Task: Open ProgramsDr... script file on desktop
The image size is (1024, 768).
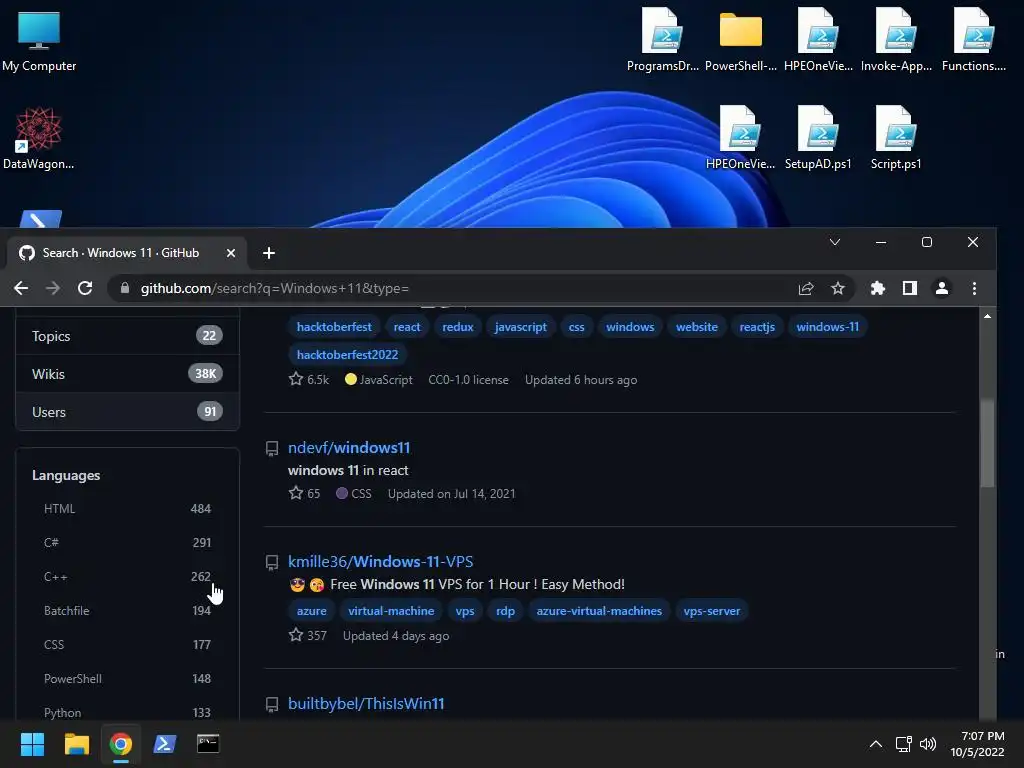Action: tap(662, 40)
